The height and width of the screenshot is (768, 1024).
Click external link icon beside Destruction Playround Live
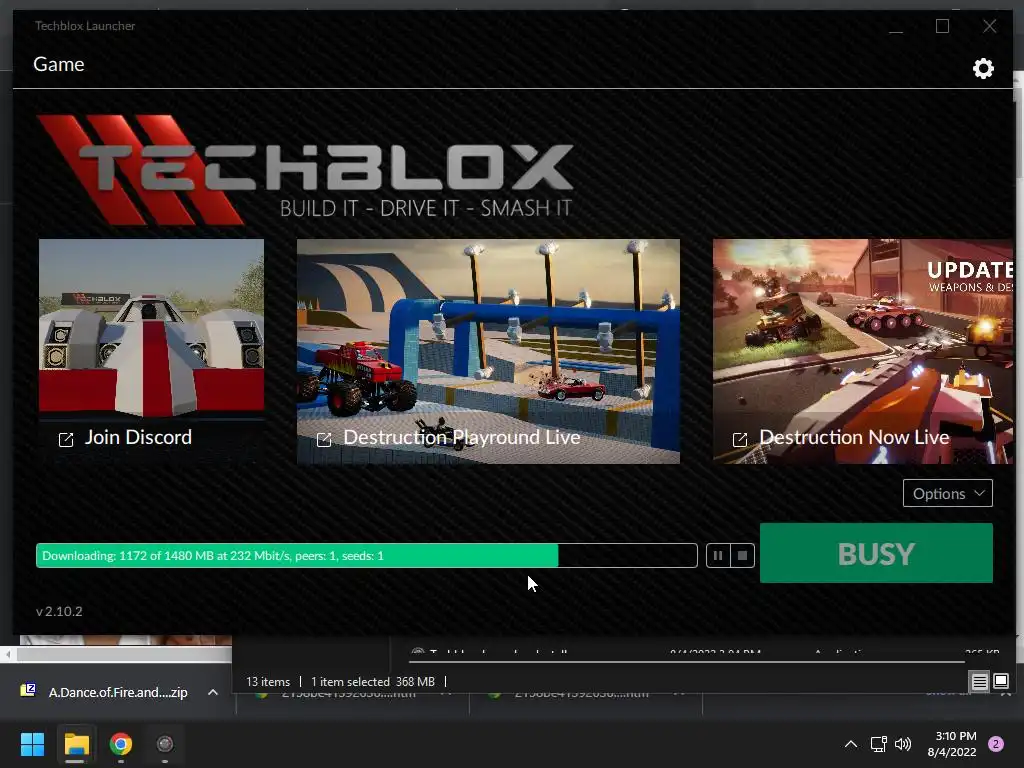pos(324,440)
